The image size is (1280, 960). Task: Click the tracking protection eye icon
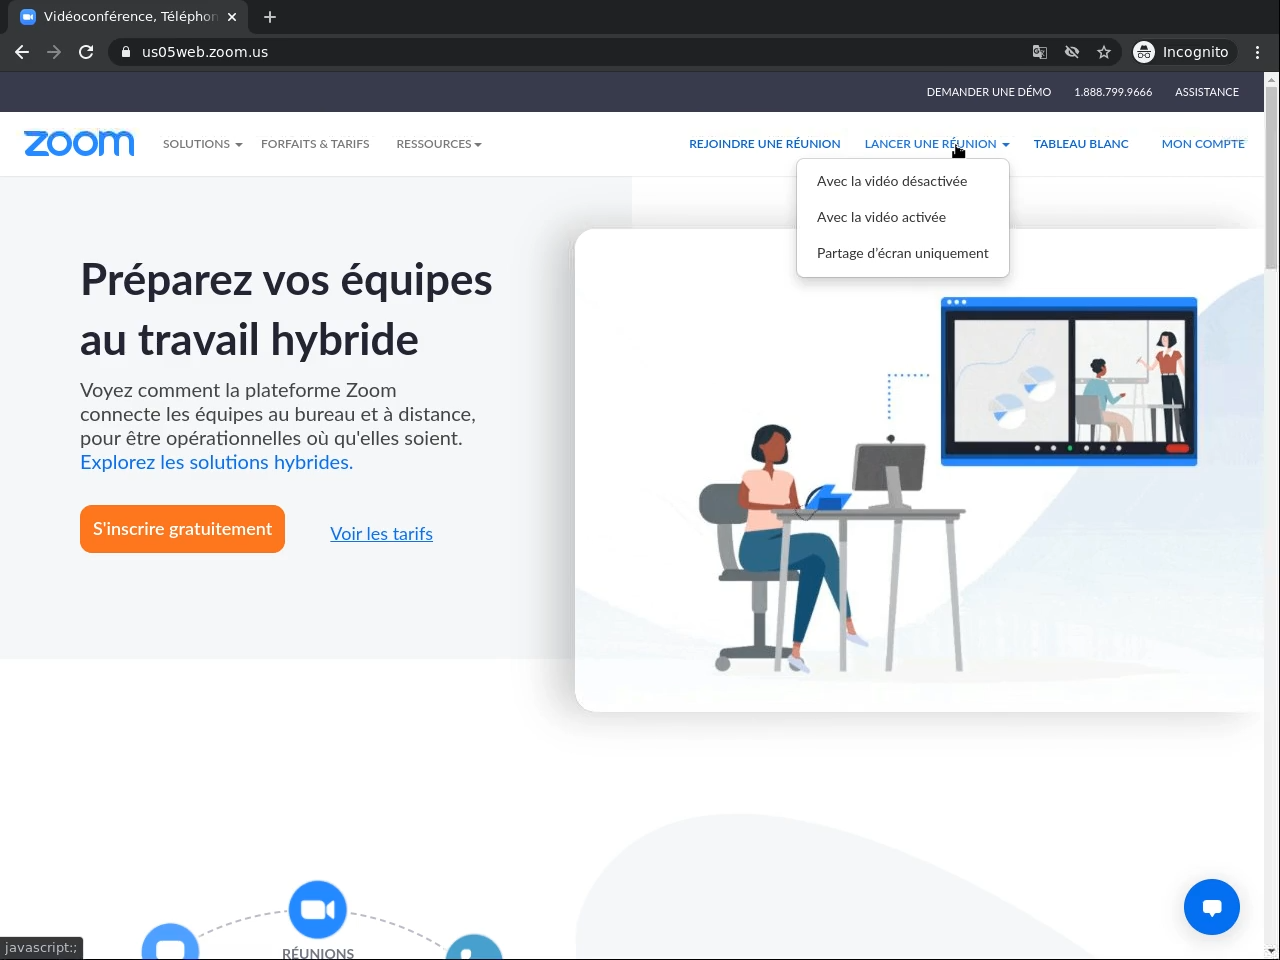click(x=1072, y=52)
